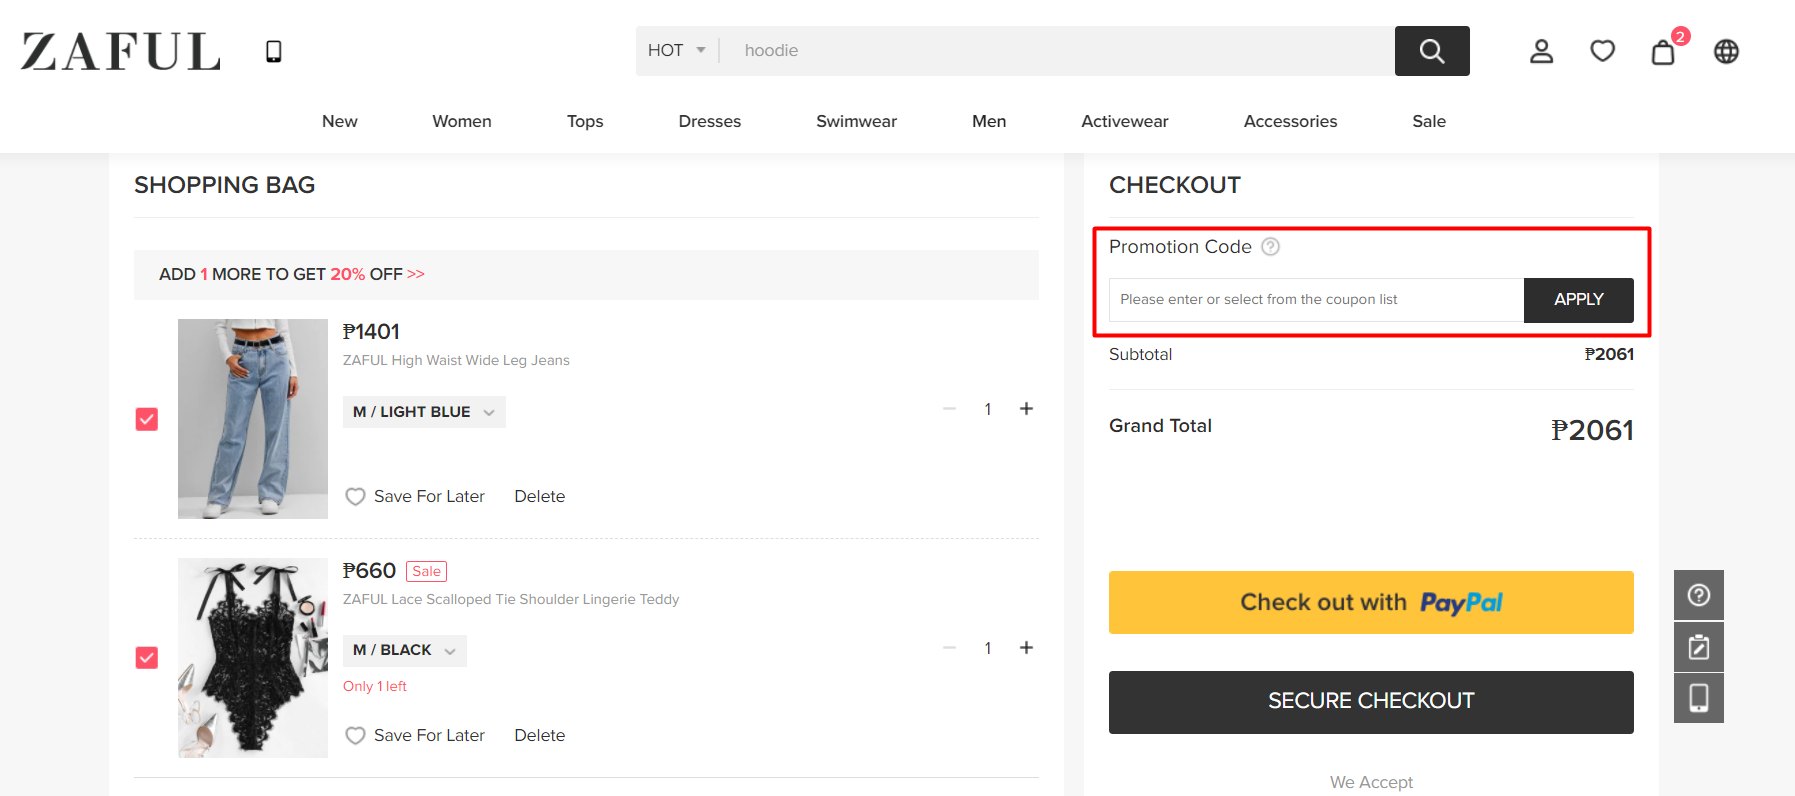Click the Sale tag next to ₱660

[x=426, y=571]
